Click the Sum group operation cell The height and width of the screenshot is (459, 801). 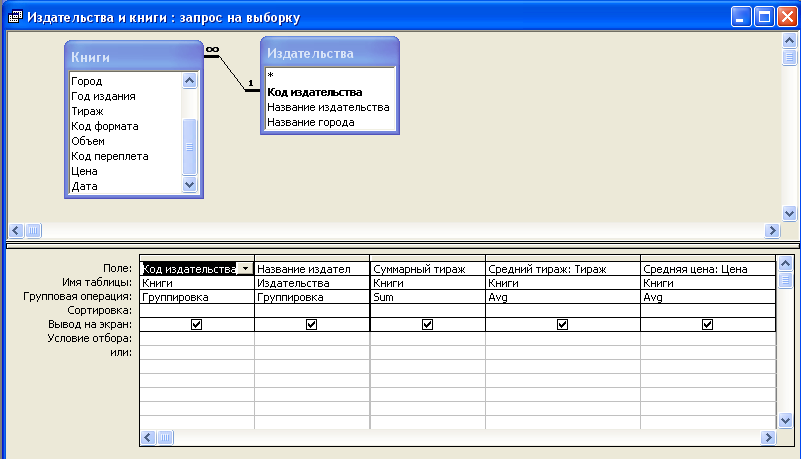click(428, 297)
